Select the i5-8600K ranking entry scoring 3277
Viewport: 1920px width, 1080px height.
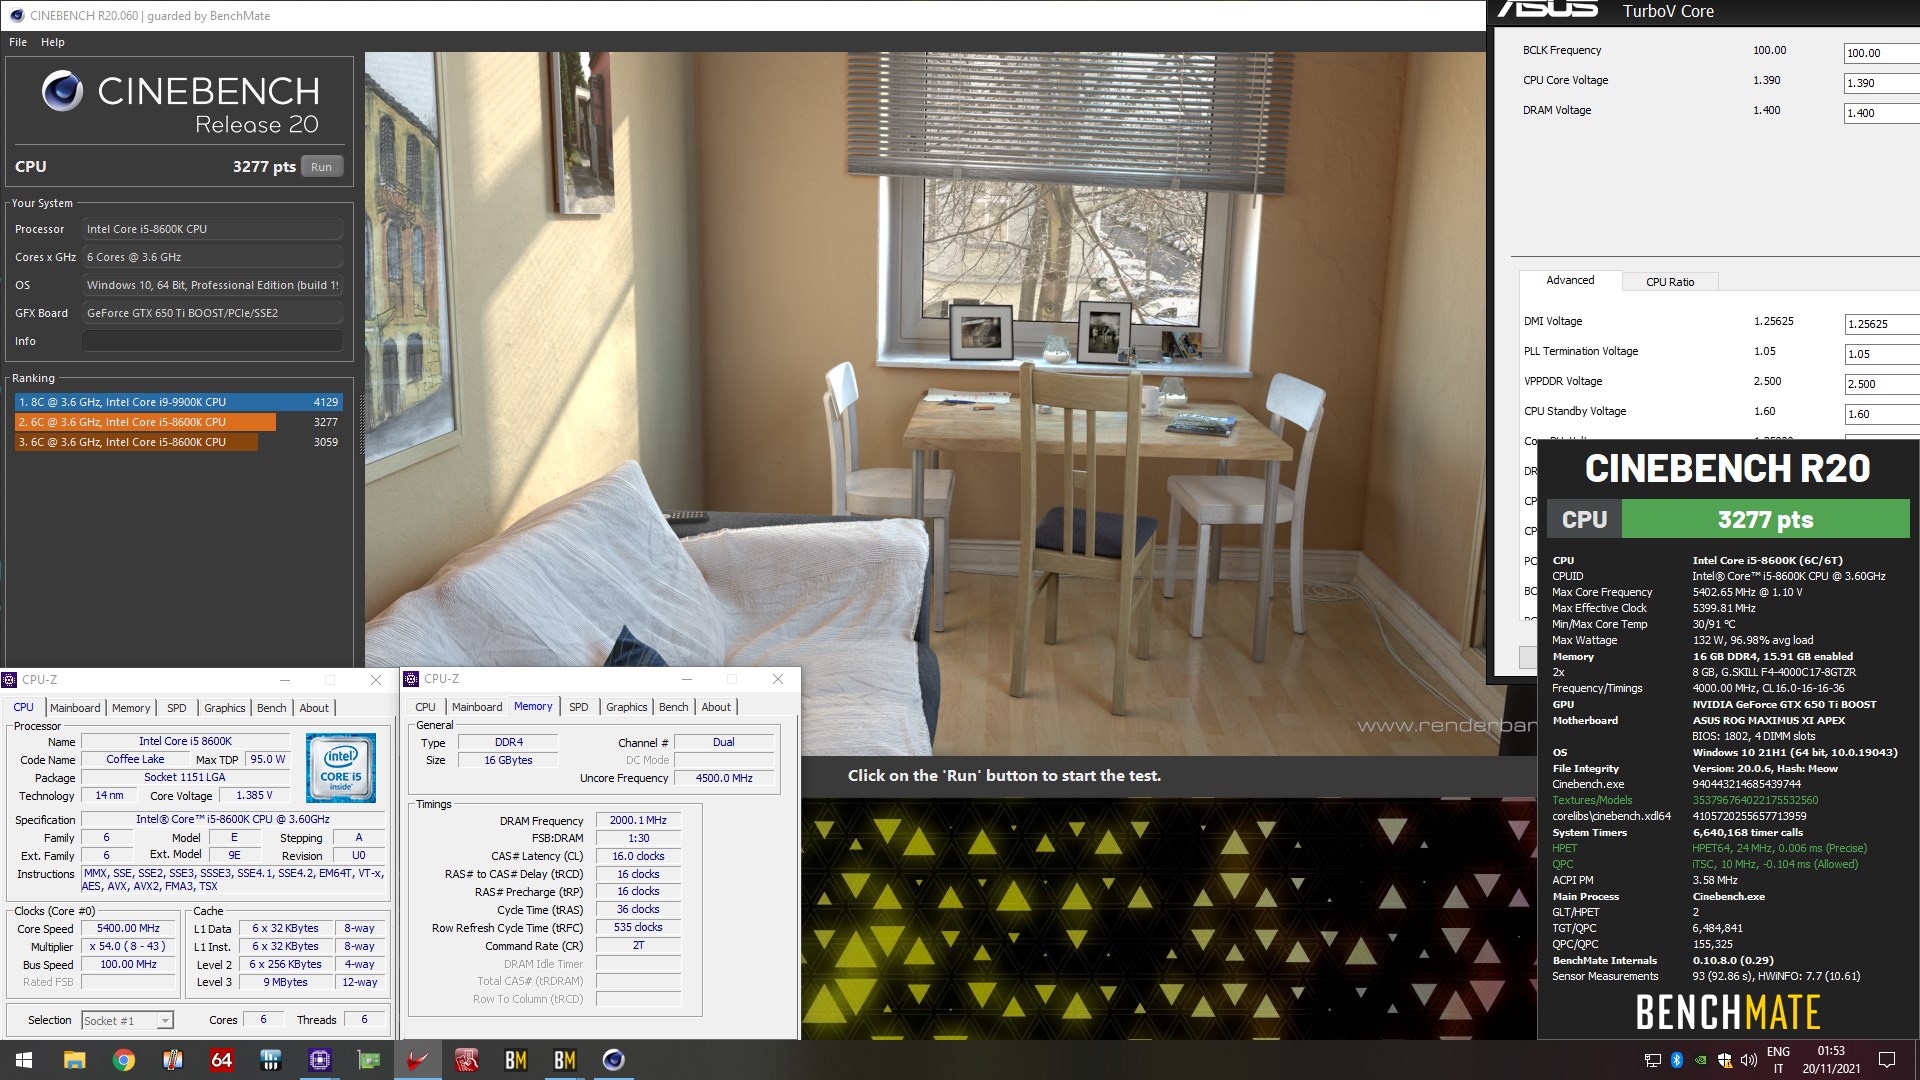tap(178, 422)
